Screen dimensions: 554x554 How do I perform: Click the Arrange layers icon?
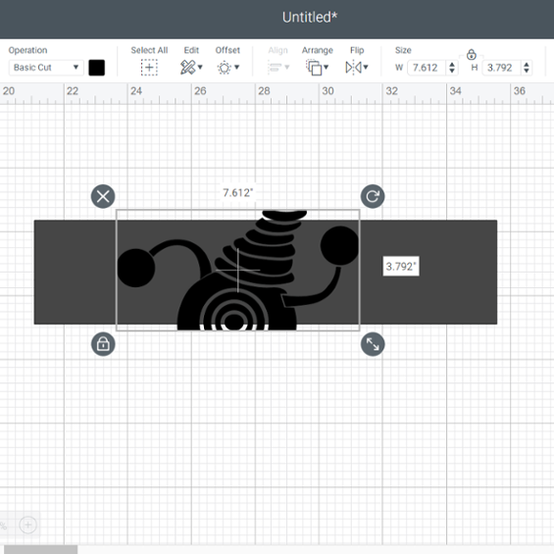click(314, 67)
